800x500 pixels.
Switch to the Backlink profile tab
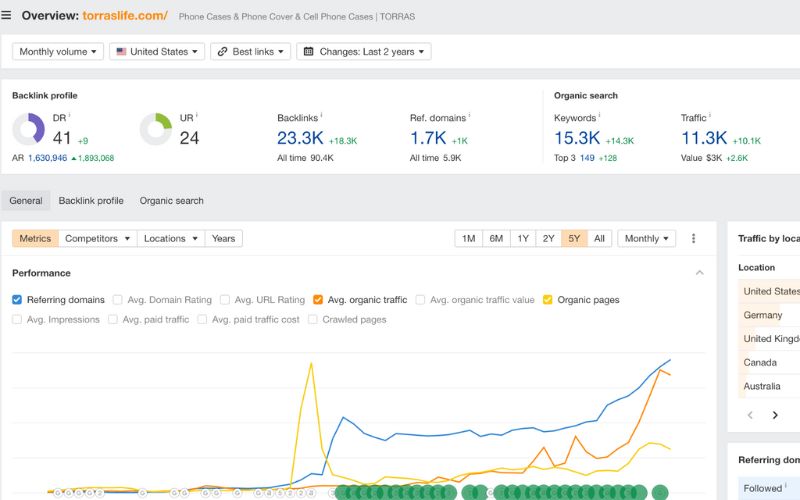[91, 201]
